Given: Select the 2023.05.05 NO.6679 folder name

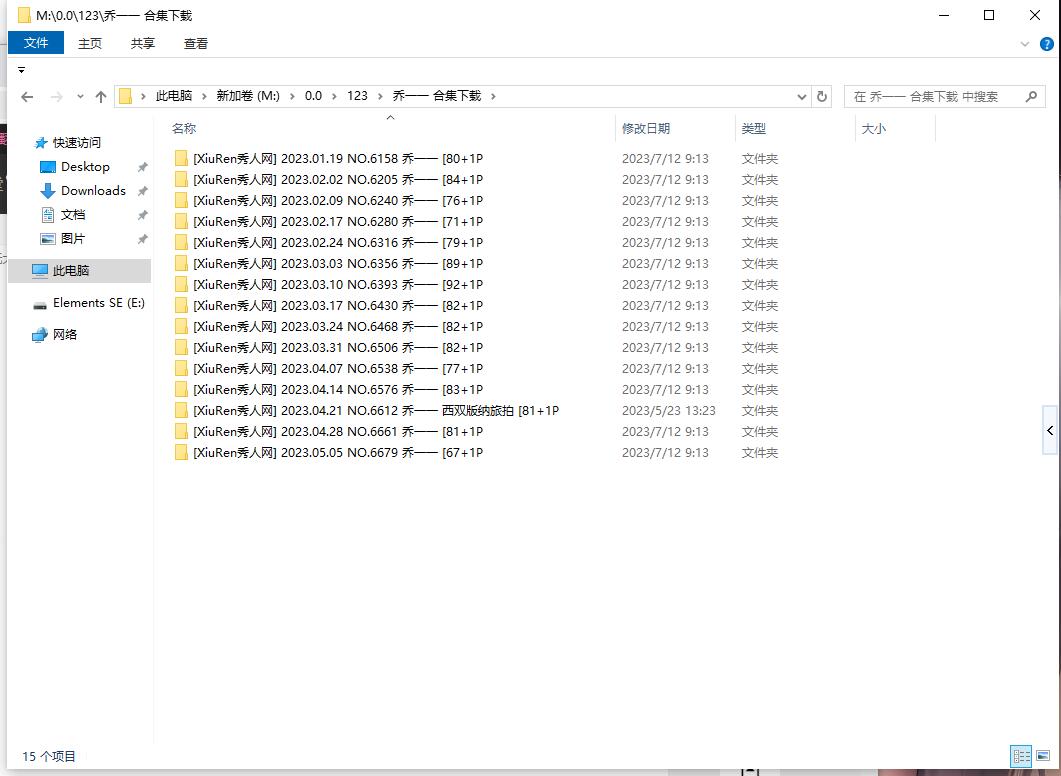Looking at the screenshot, I should click(x=338, y=452).
